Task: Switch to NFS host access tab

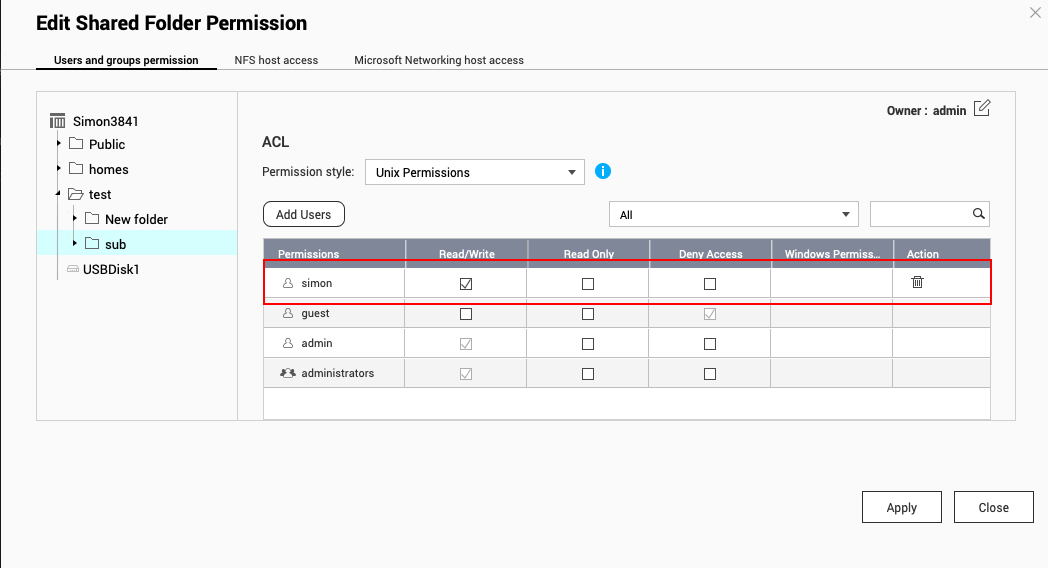Action: point(276,60)
